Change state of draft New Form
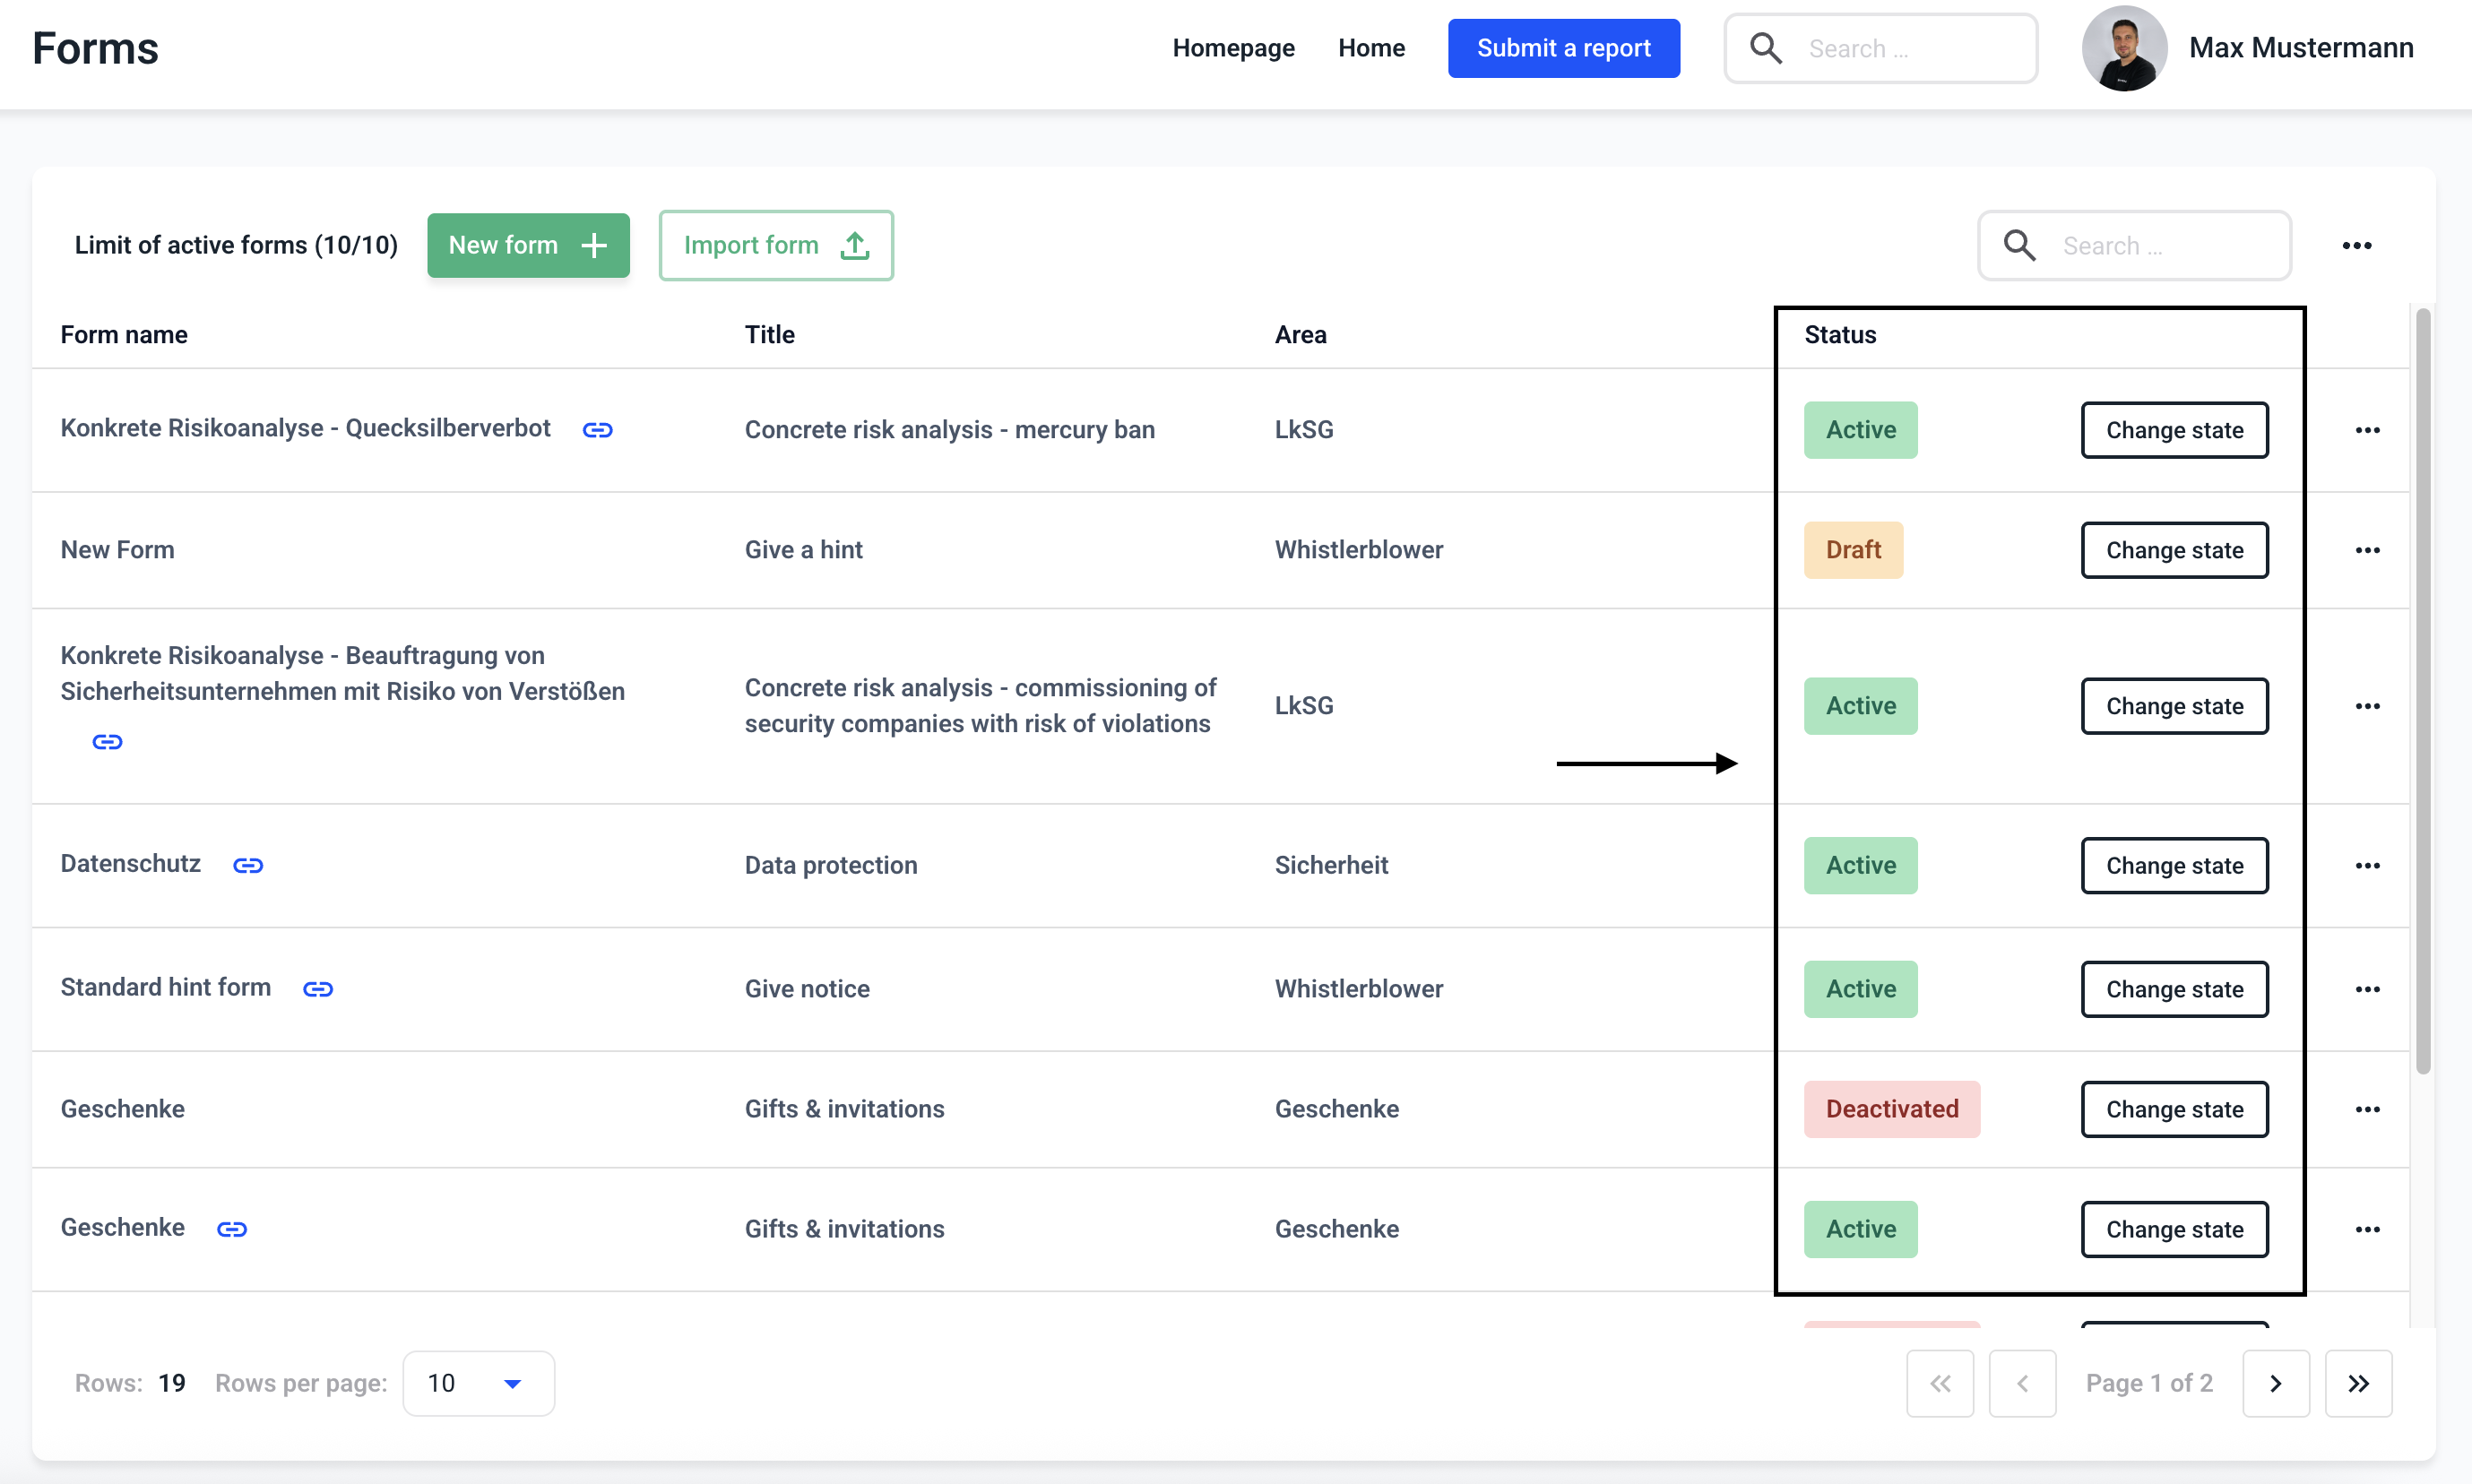The height and width of the screenshot is (1484, 2472). (x=2174, y=550)
